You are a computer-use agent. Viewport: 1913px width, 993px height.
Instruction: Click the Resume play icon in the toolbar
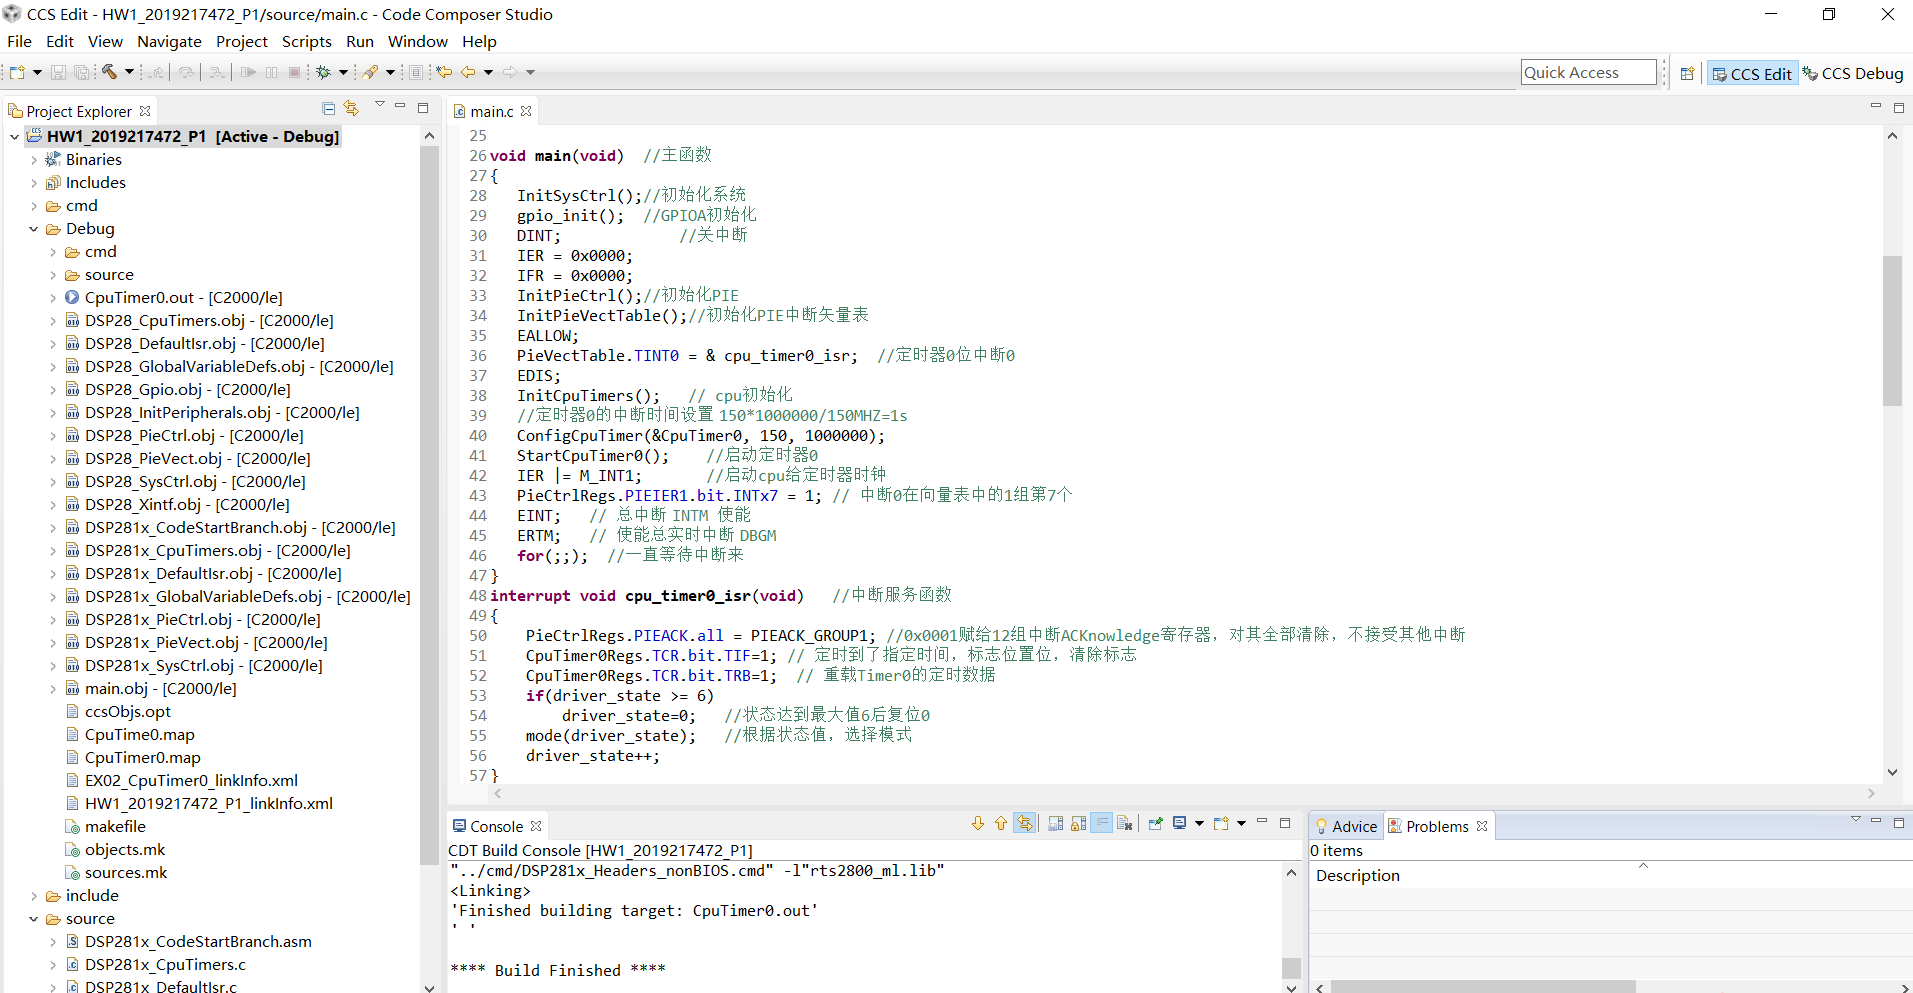[247, 72]
